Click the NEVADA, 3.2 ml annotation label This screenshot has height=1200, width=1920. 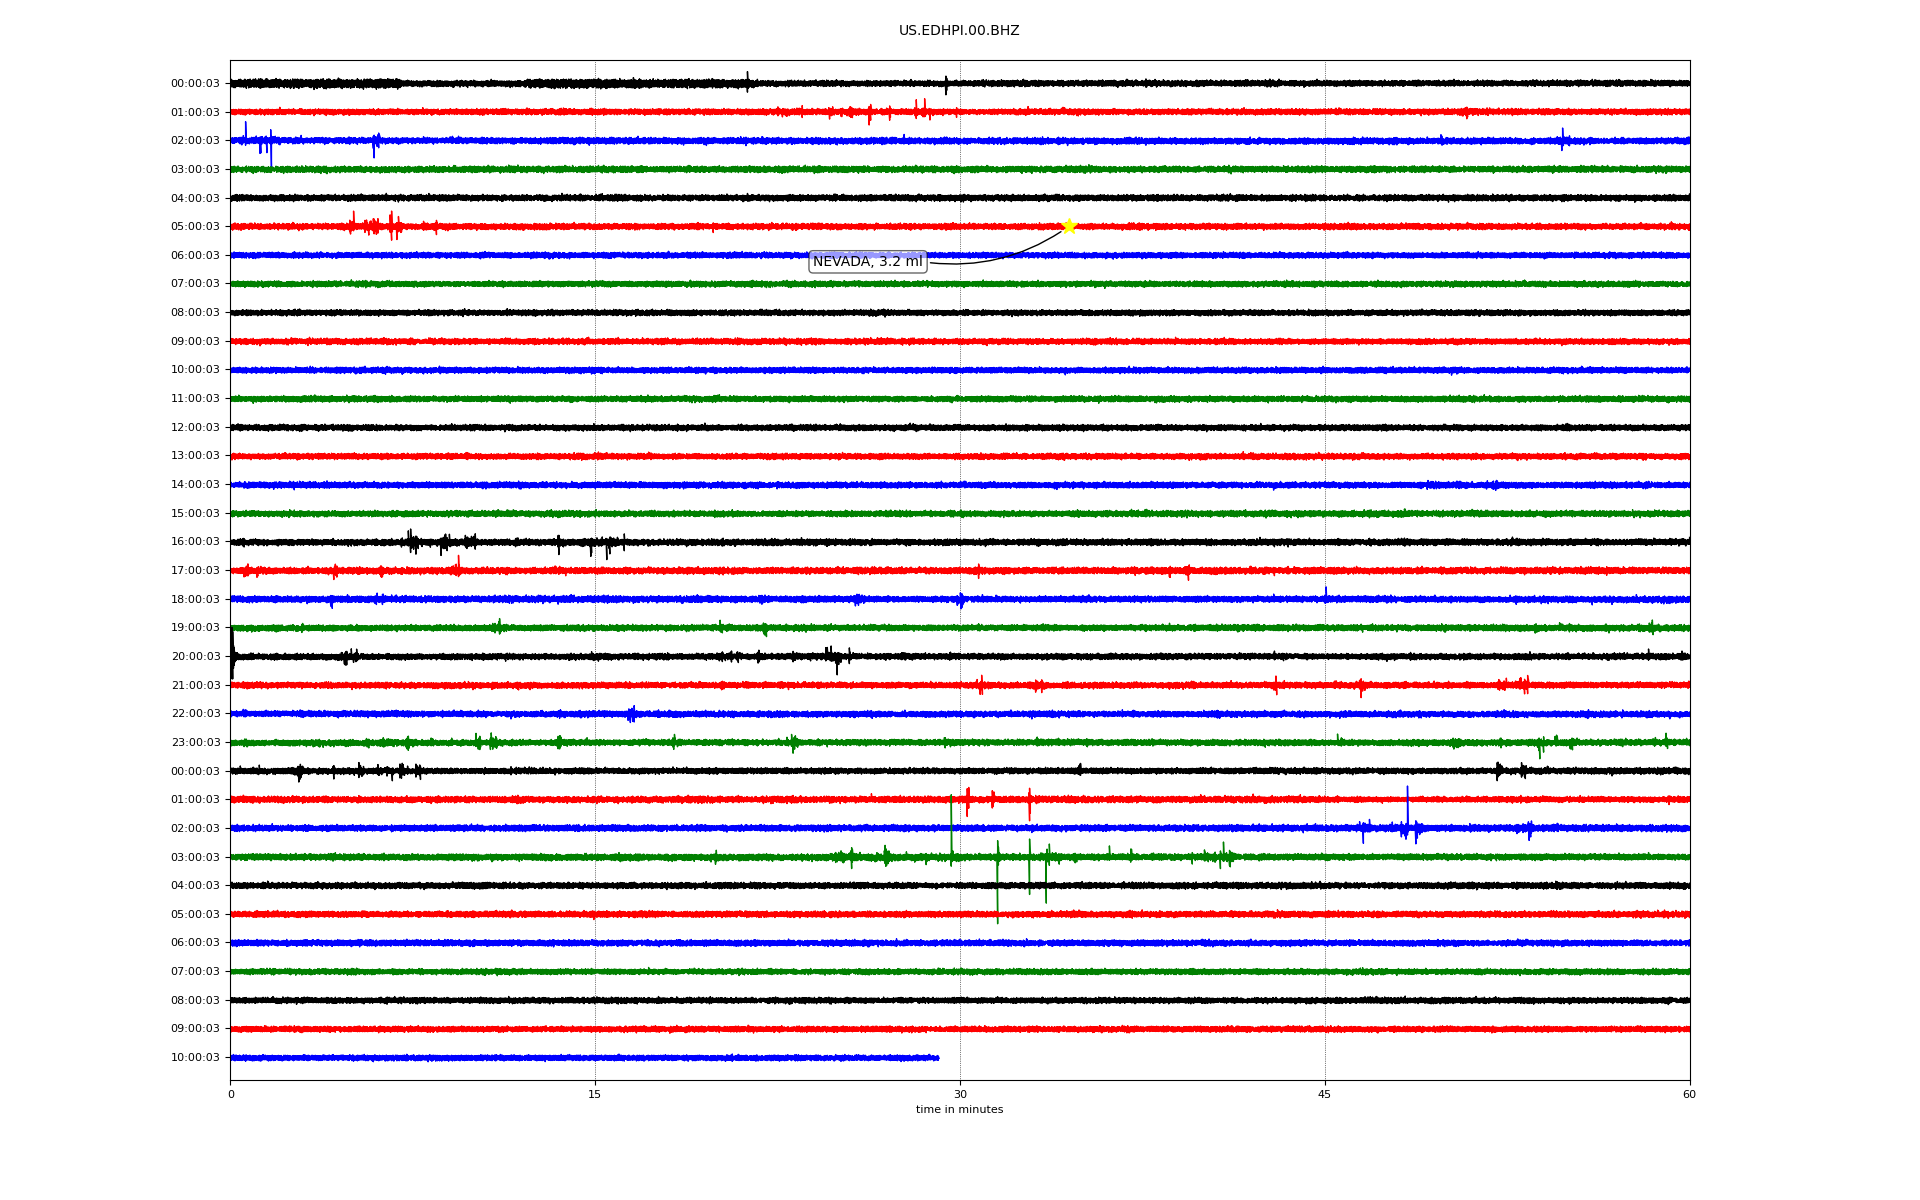click(x=867, y=262)
